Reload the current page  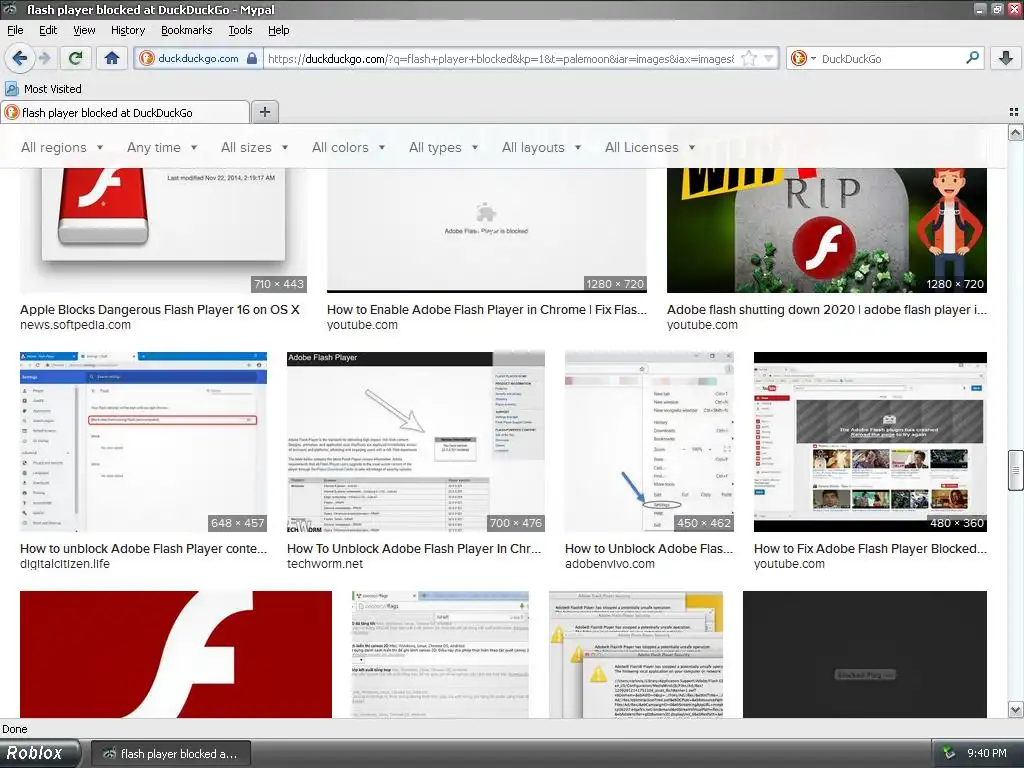[76, 59]
